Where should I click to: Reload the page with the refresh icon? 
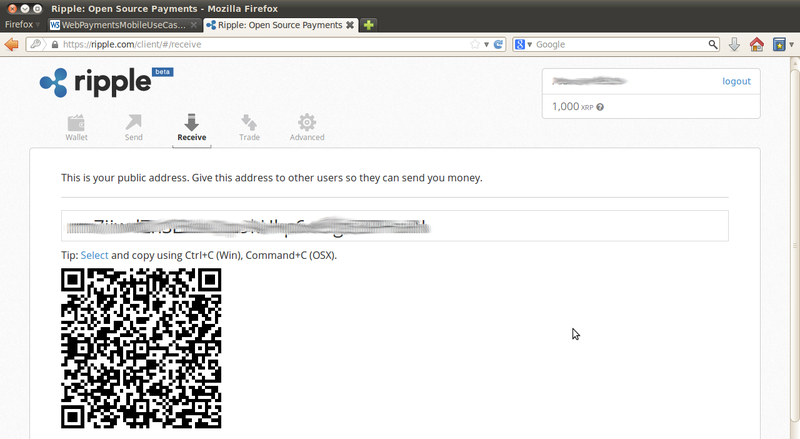pyautogui.click(x=498, y=44)
